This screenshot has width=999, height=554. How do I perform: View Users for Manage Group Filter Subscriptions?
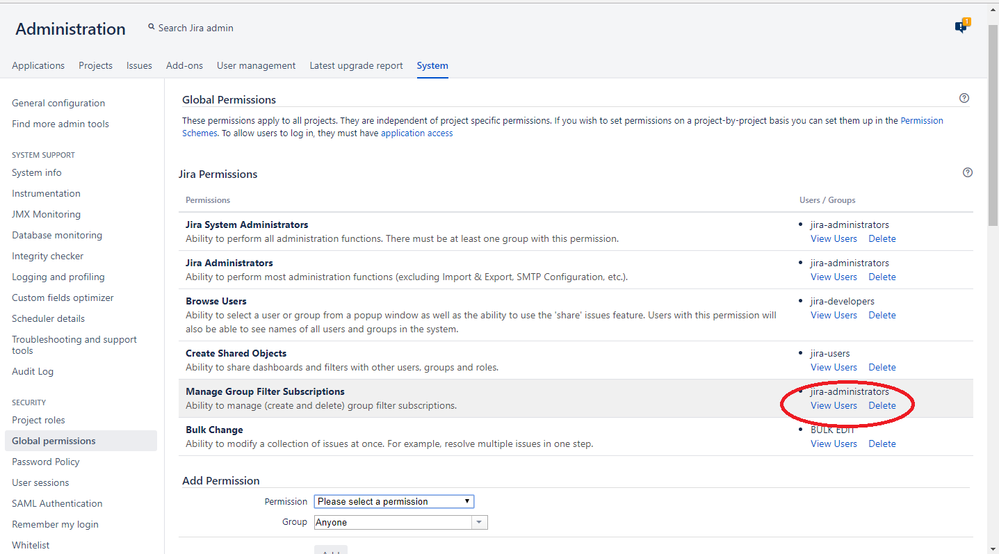[x=833, y=406]
